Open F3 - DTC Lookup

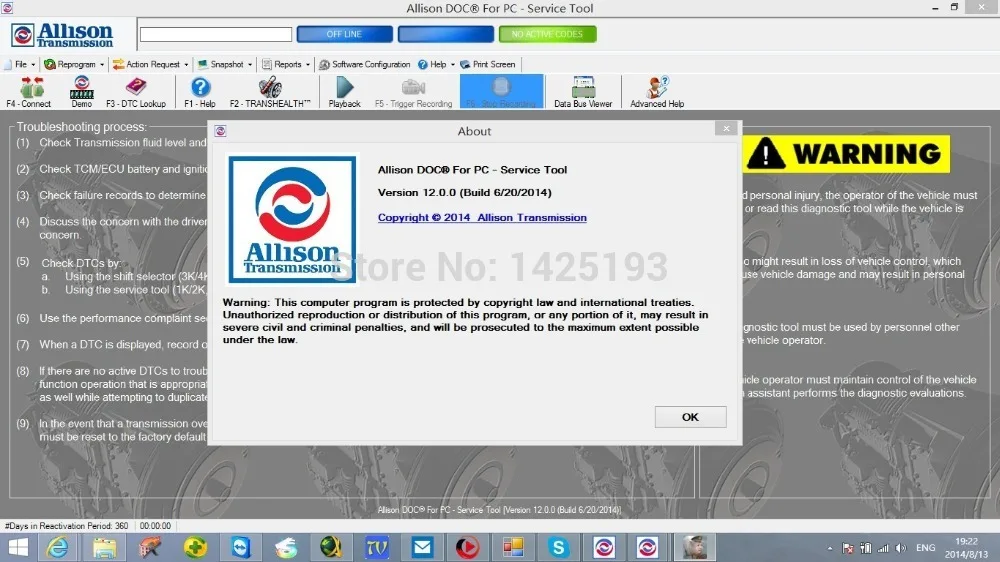[136, 92]
